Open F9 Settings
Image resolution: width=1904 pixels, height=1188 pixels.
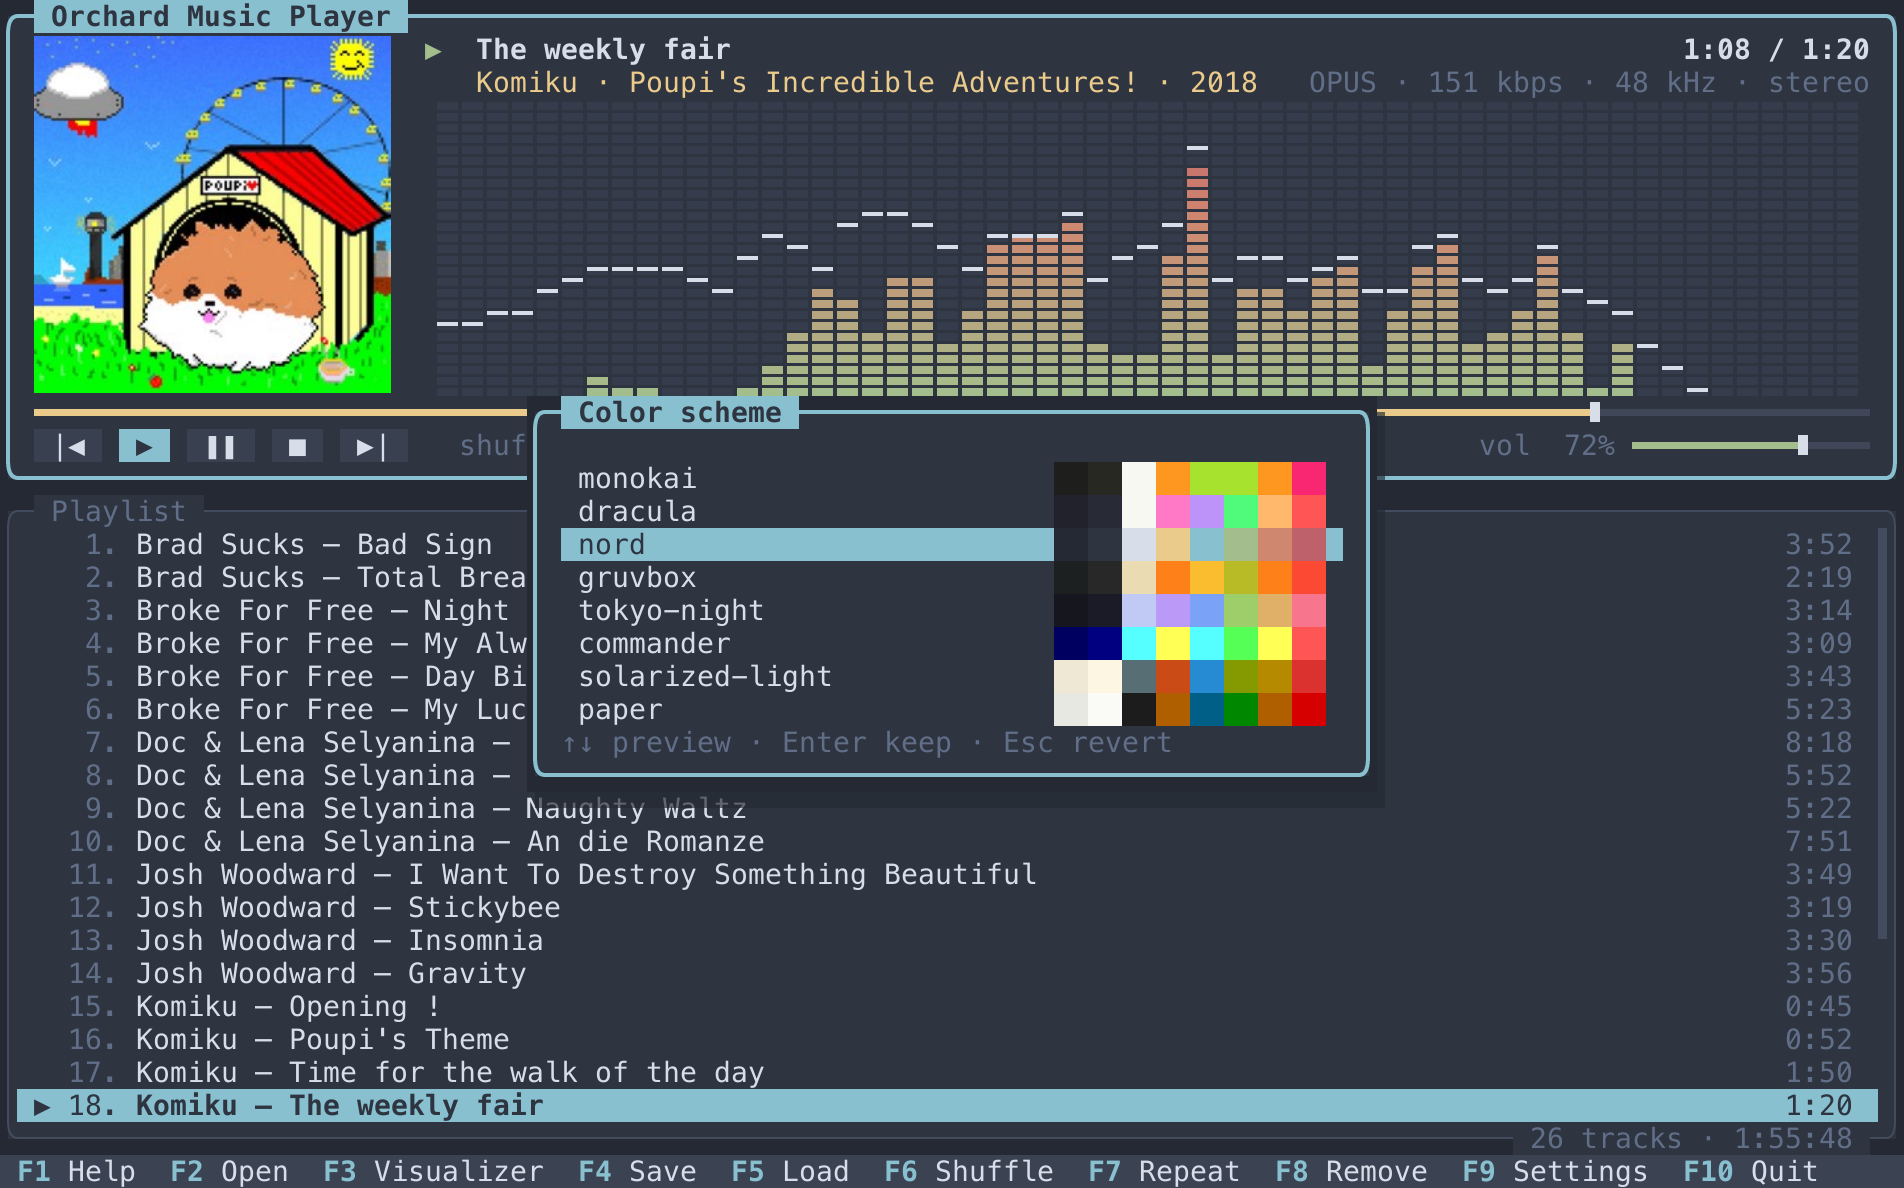(1555, 1171)
